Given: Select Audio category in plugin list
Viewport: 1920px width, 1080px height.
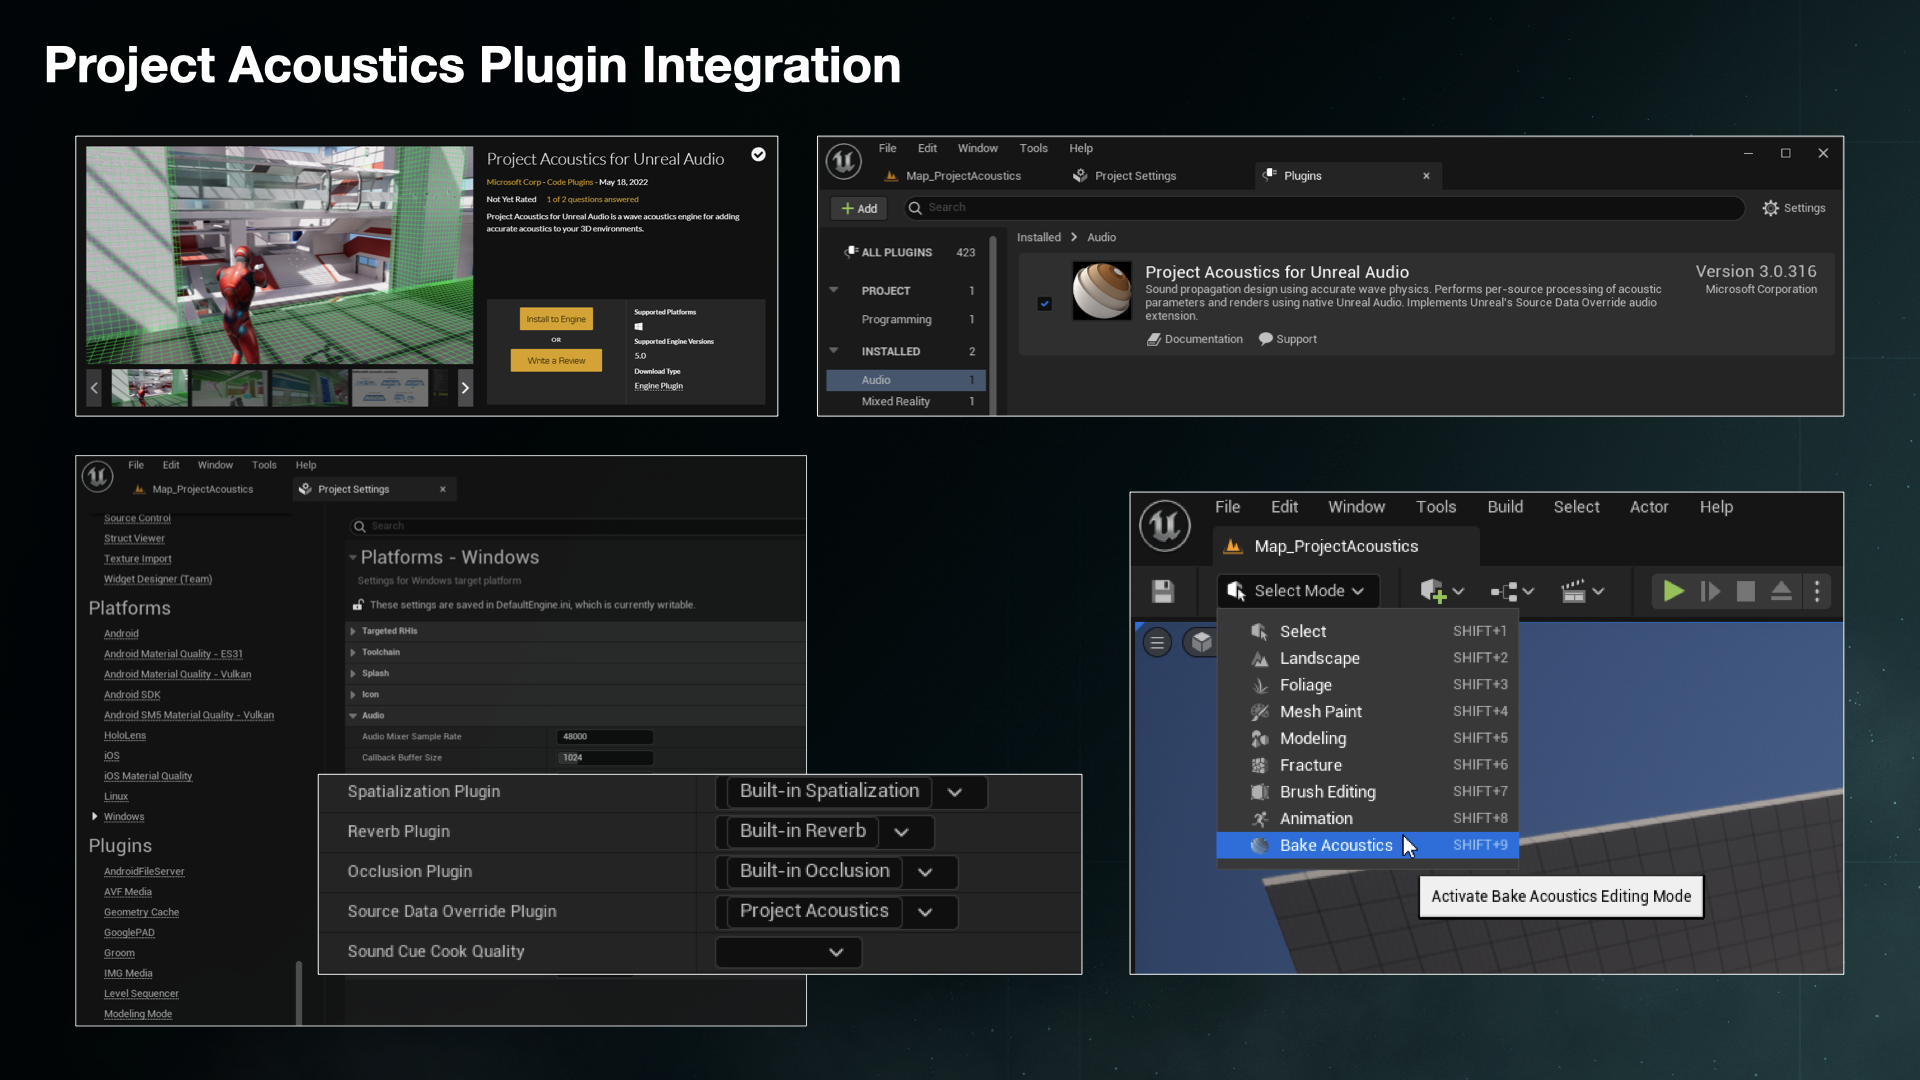Looking at the screenshot, I should (906, 380).
